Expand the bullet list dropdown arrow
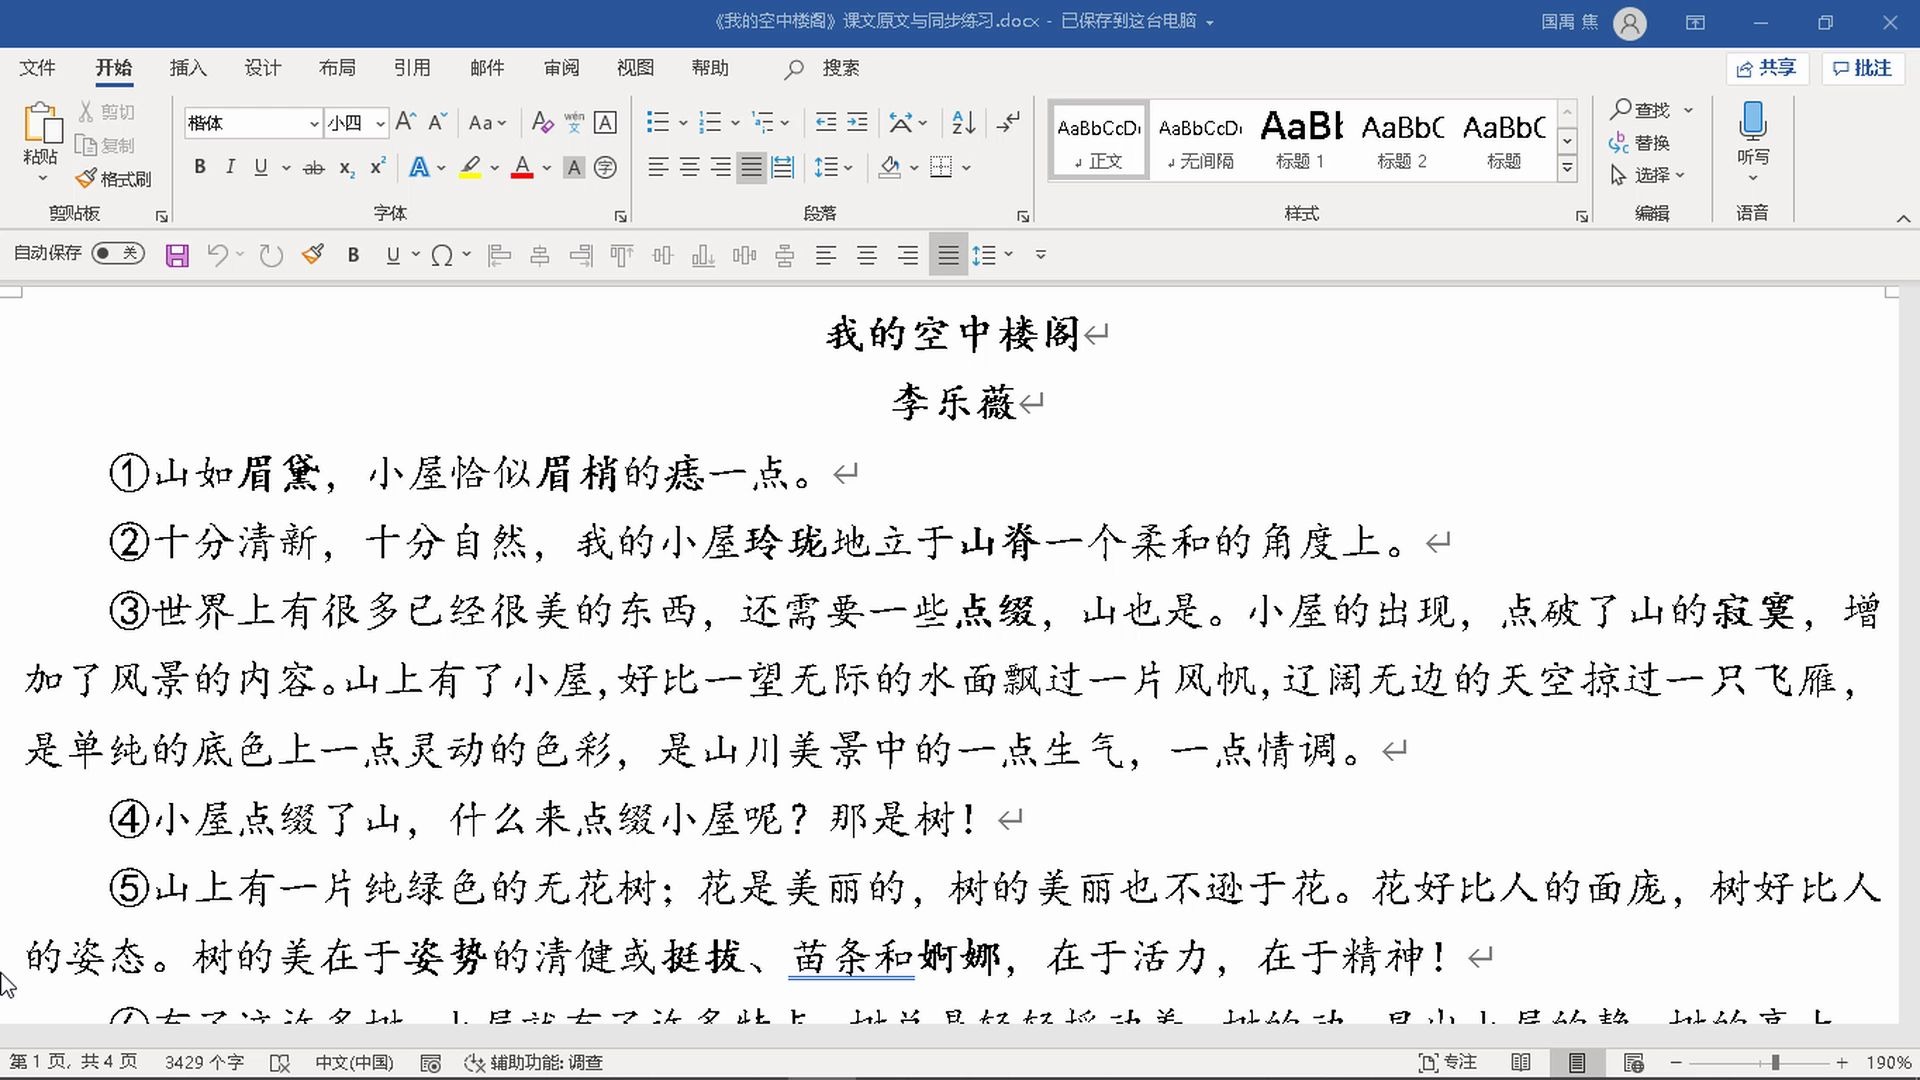1920x1080 pixels. (x=683, y=123)
